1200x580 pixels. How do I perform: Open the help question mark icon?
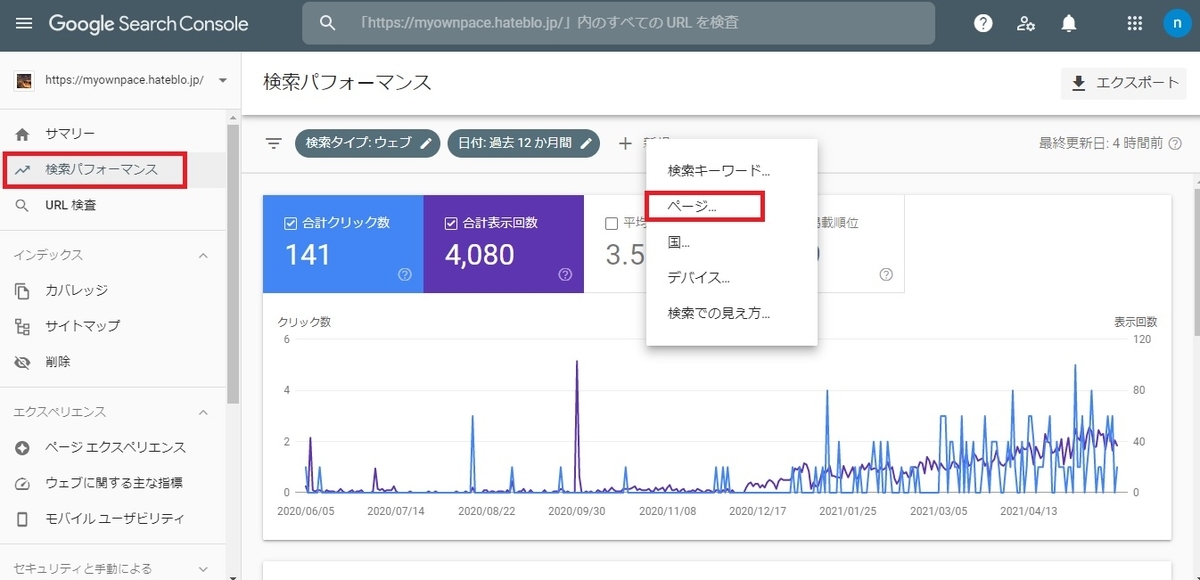pos(984,23)
